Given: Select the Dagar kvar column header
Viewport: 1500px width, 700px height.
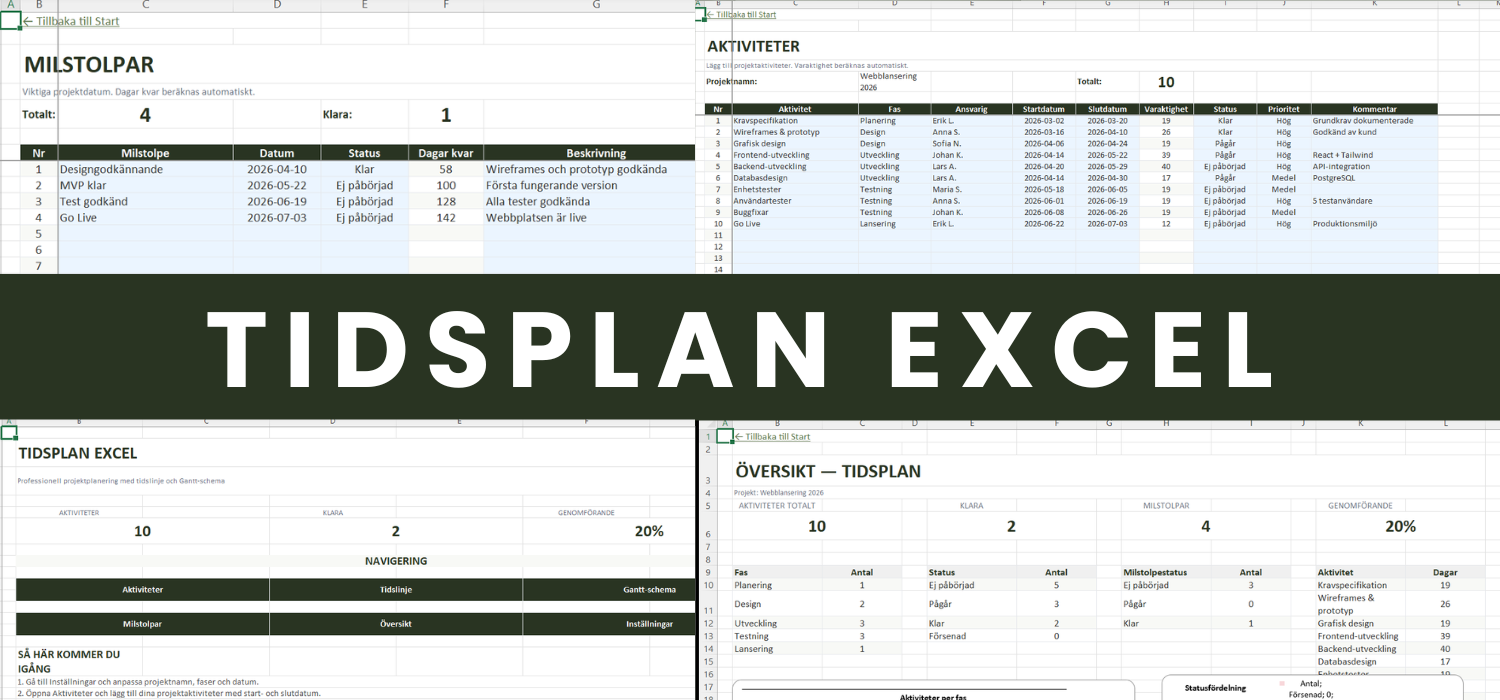Looking at the screenshot, I should 446,153.
